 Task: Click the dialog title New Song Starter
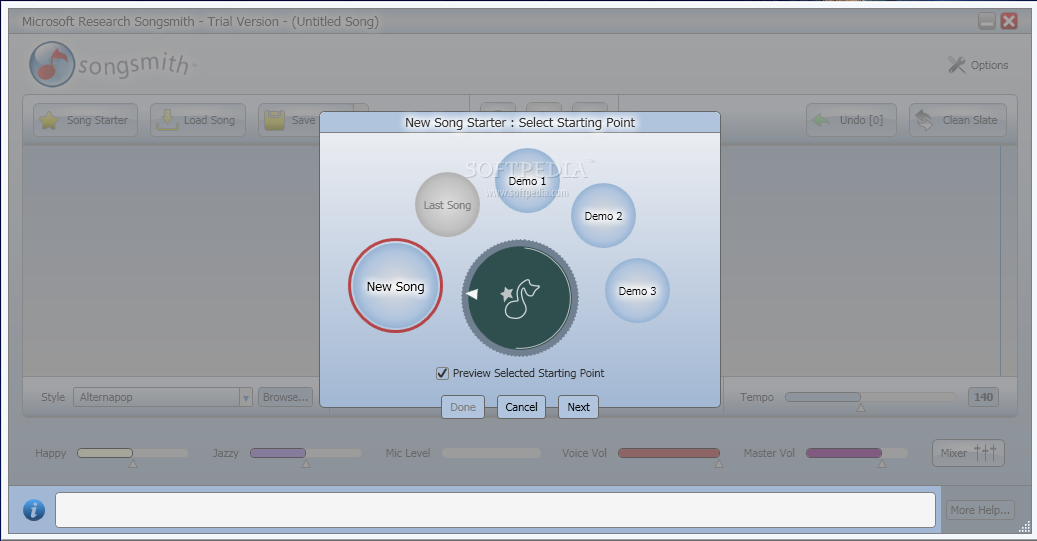(x=520, y=122)
